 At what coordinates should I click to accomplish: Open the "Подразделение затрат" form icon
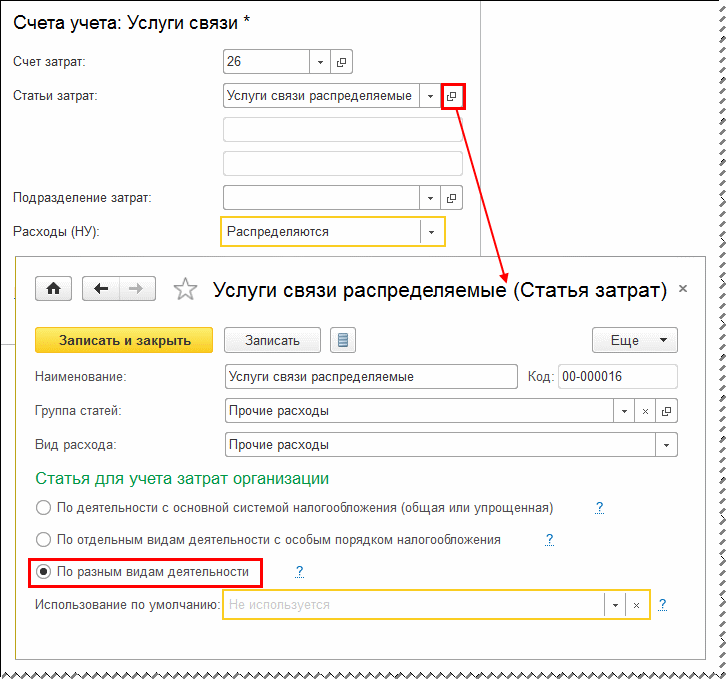pos(451,198)
